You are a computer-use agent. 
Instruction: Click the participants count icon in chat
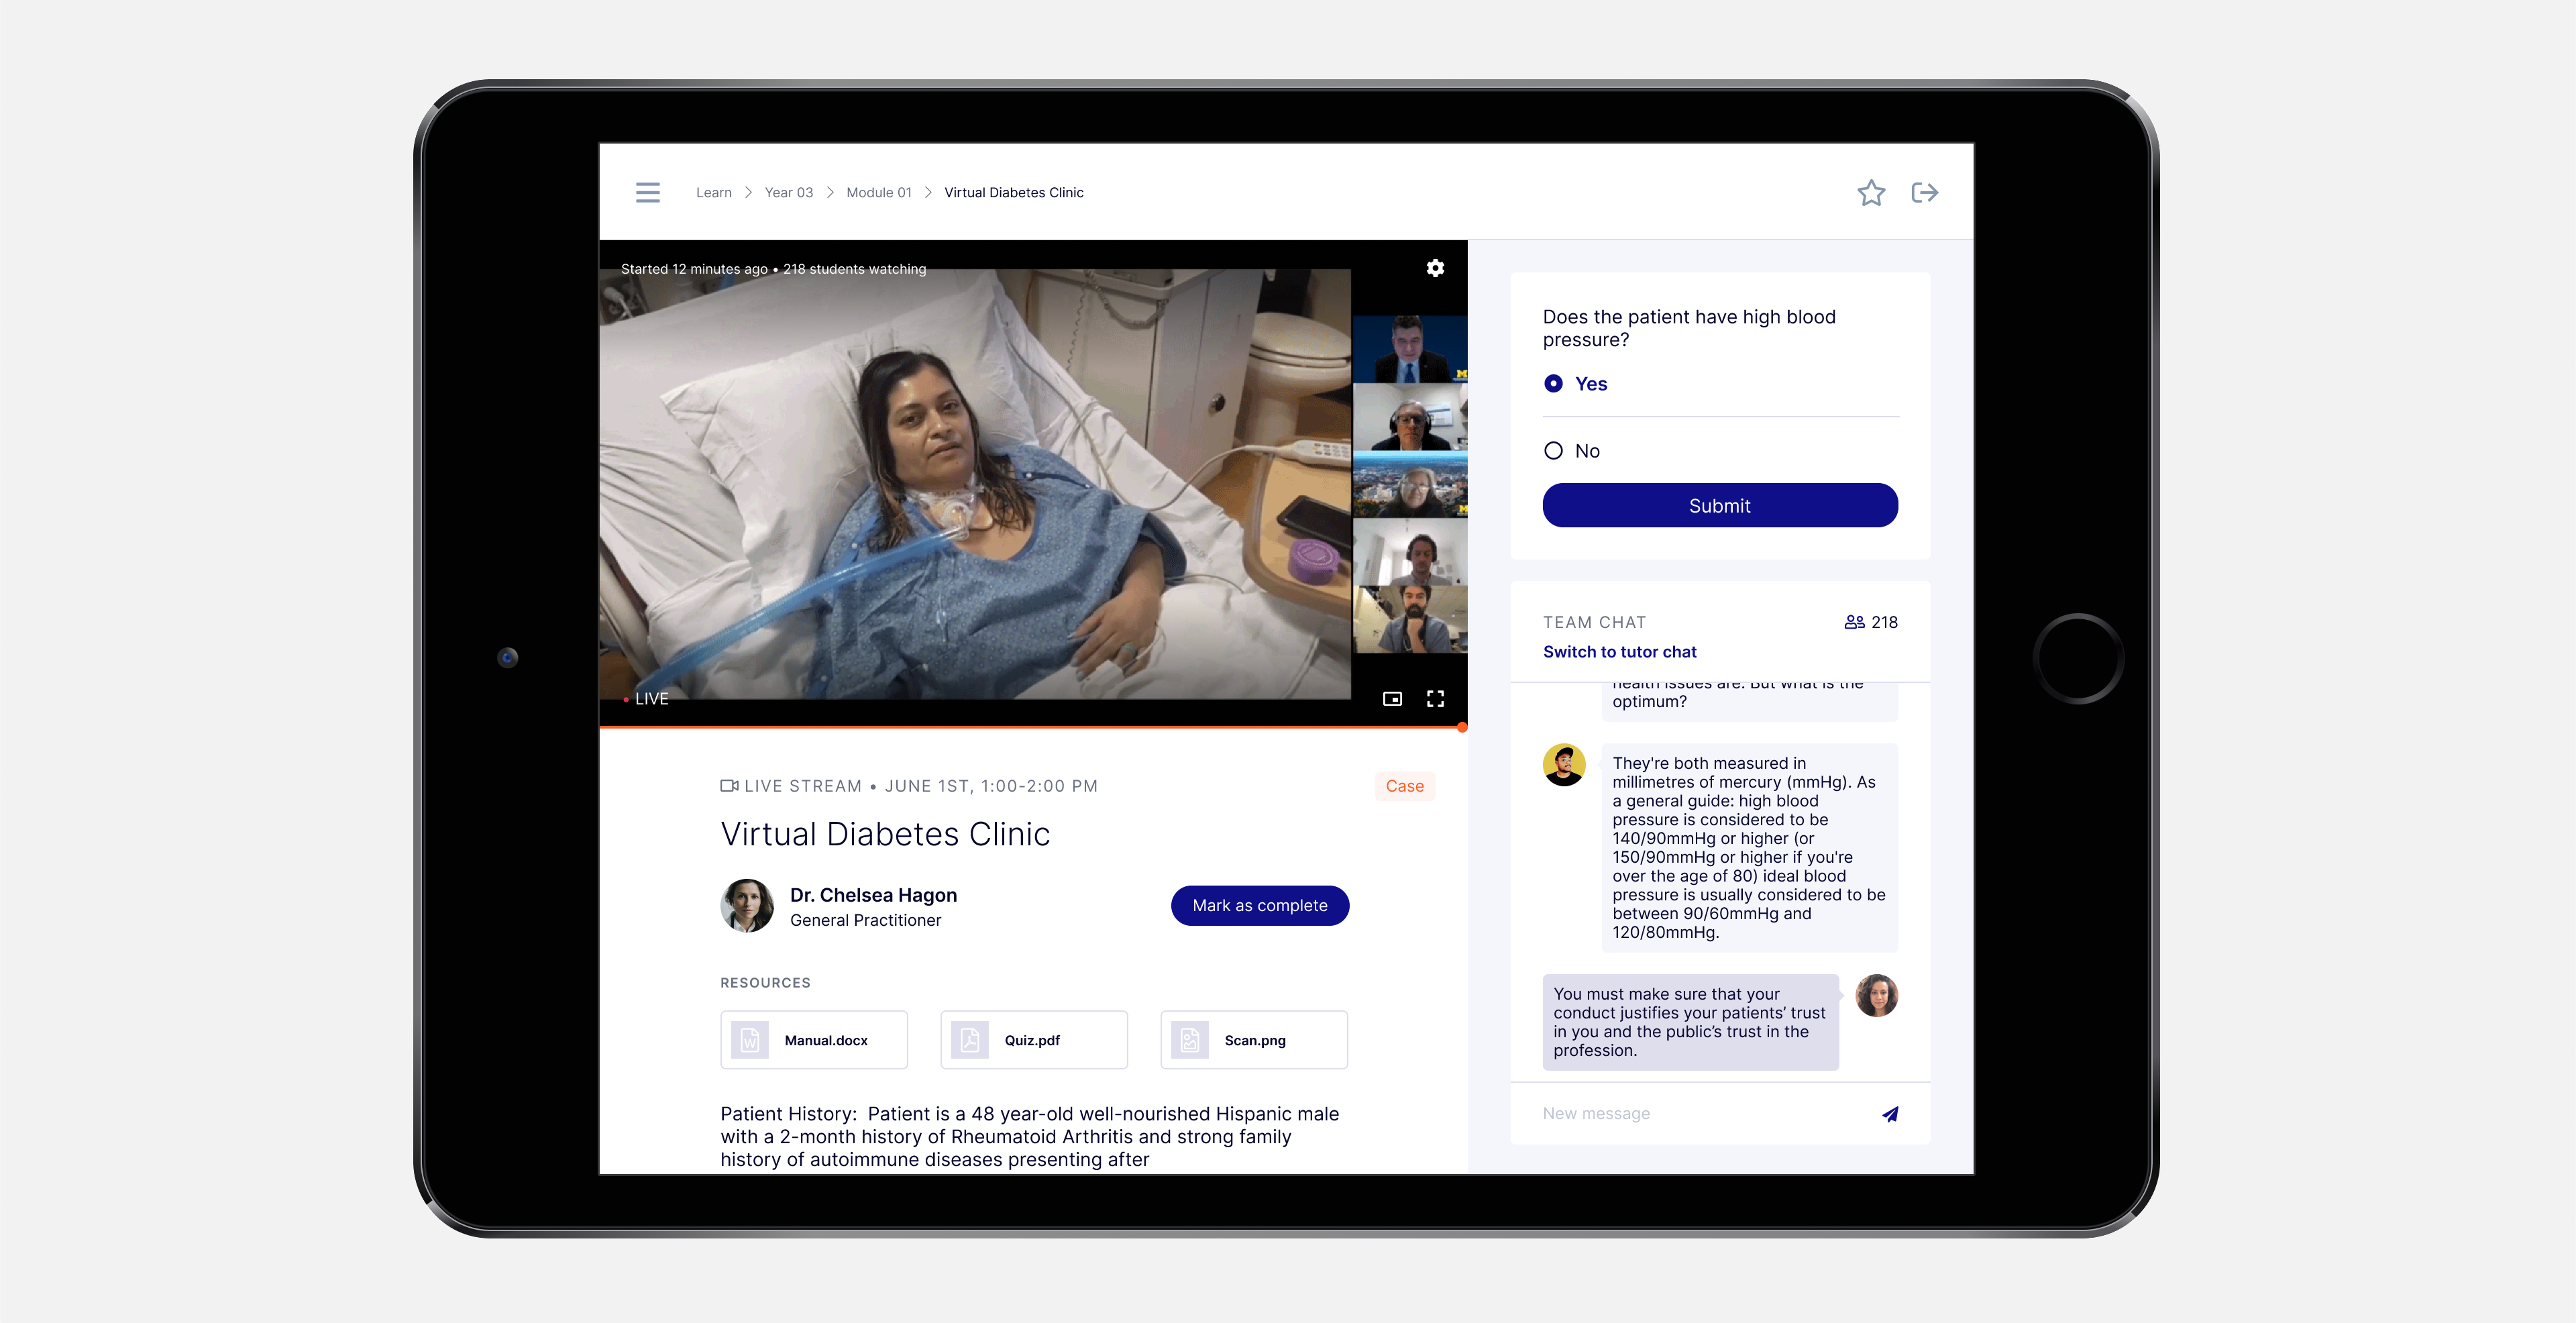(x=1854, y=622)
